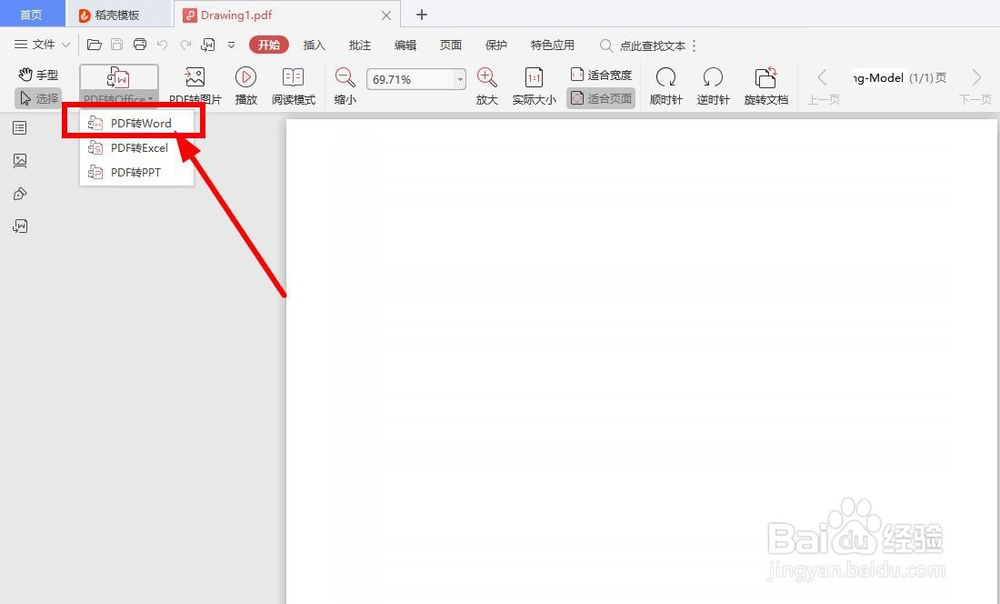
Task: Rotate pages counterclockwise with 逆时针
Action: click(x=713, y=84)
